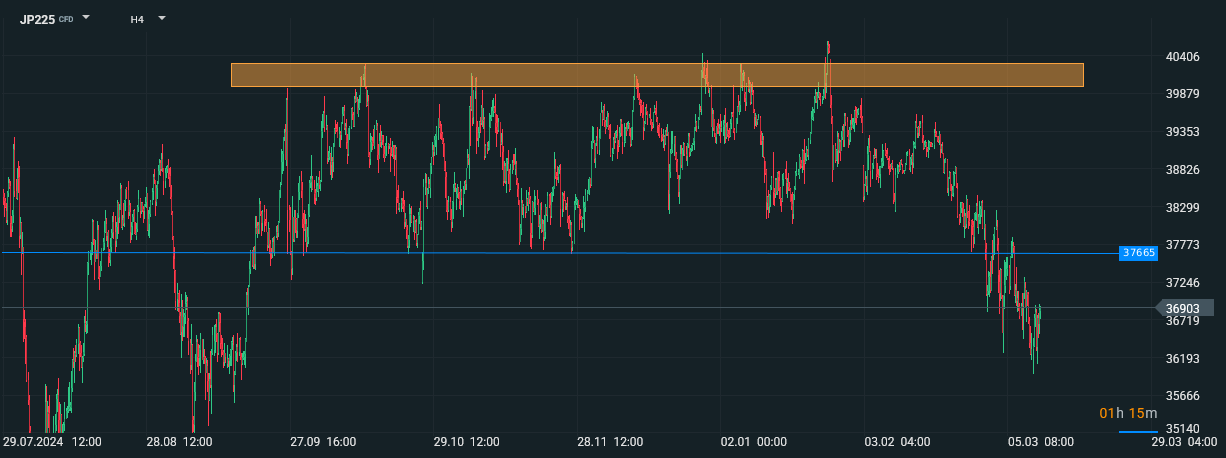Click the 28.08 12:00 date label
This screenshot has width=1226, height=458.
pyautogui.click(x=179, y=441)
